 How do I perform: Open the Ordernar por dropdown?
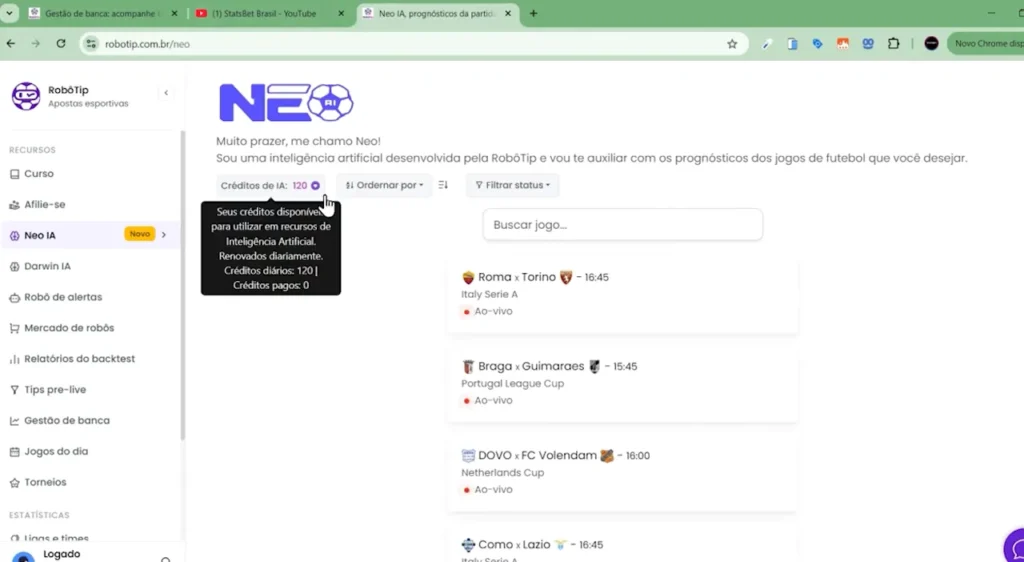coord(384,185)
